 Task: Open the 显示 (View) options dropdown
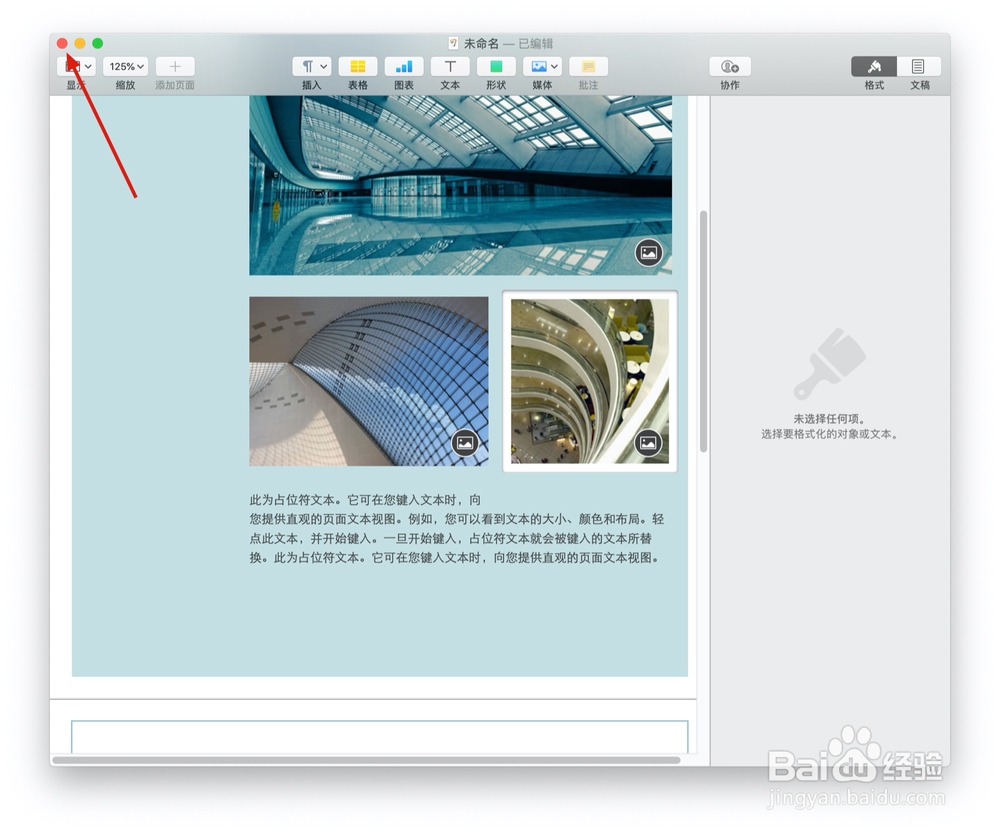pos(75,66)
